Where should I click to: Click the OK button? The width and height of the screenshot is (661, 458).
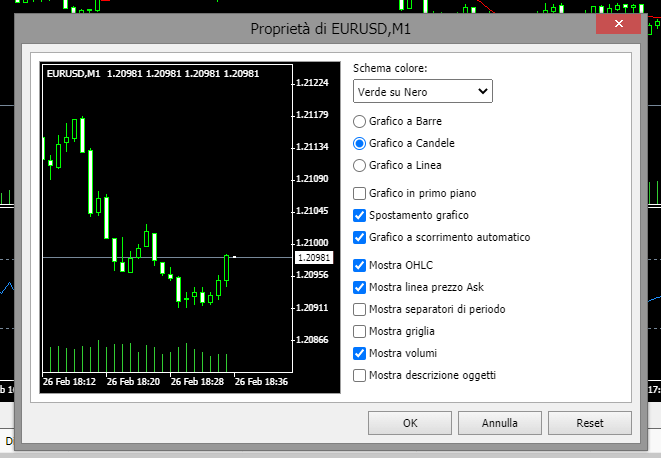[x=410, y=423]
